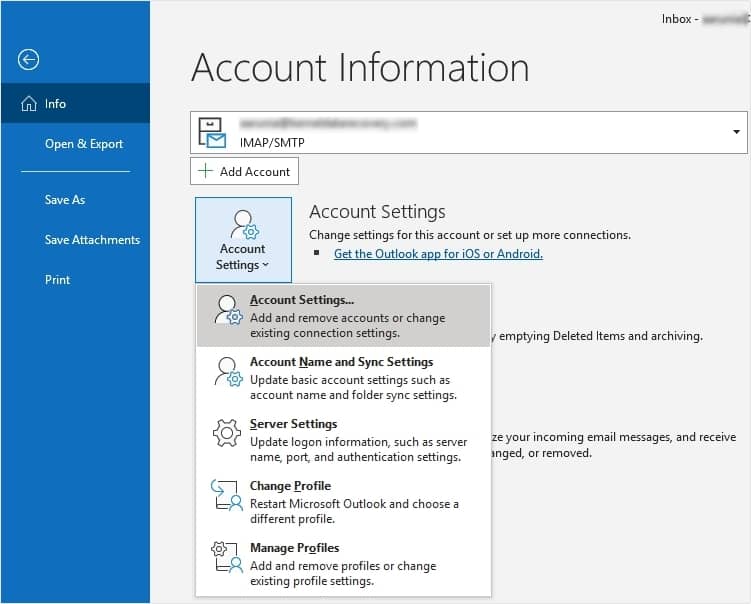Open the Open & Export page
The height and width of the screenshot is (604, 751).
click(x=84, y=144)
